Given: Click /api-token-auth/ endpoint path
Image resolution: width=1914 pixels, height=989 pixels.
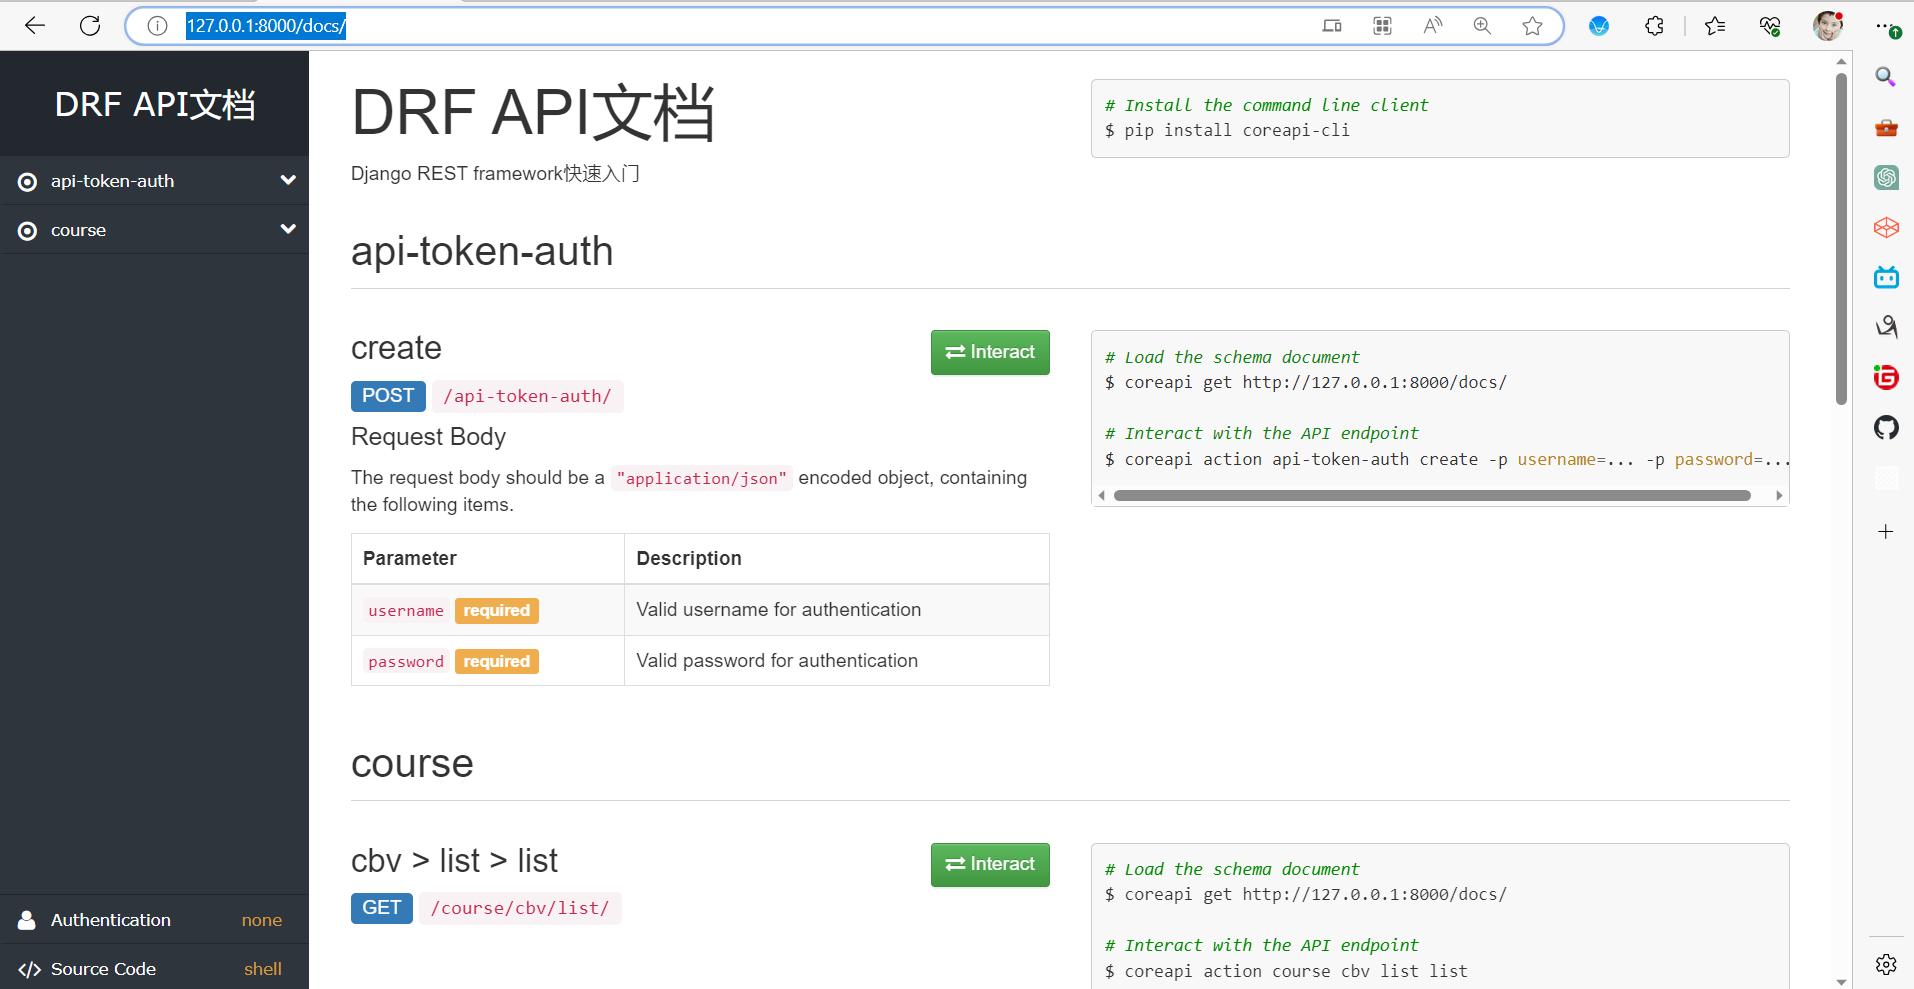Looking at the screenshot, I should point(528,396).
